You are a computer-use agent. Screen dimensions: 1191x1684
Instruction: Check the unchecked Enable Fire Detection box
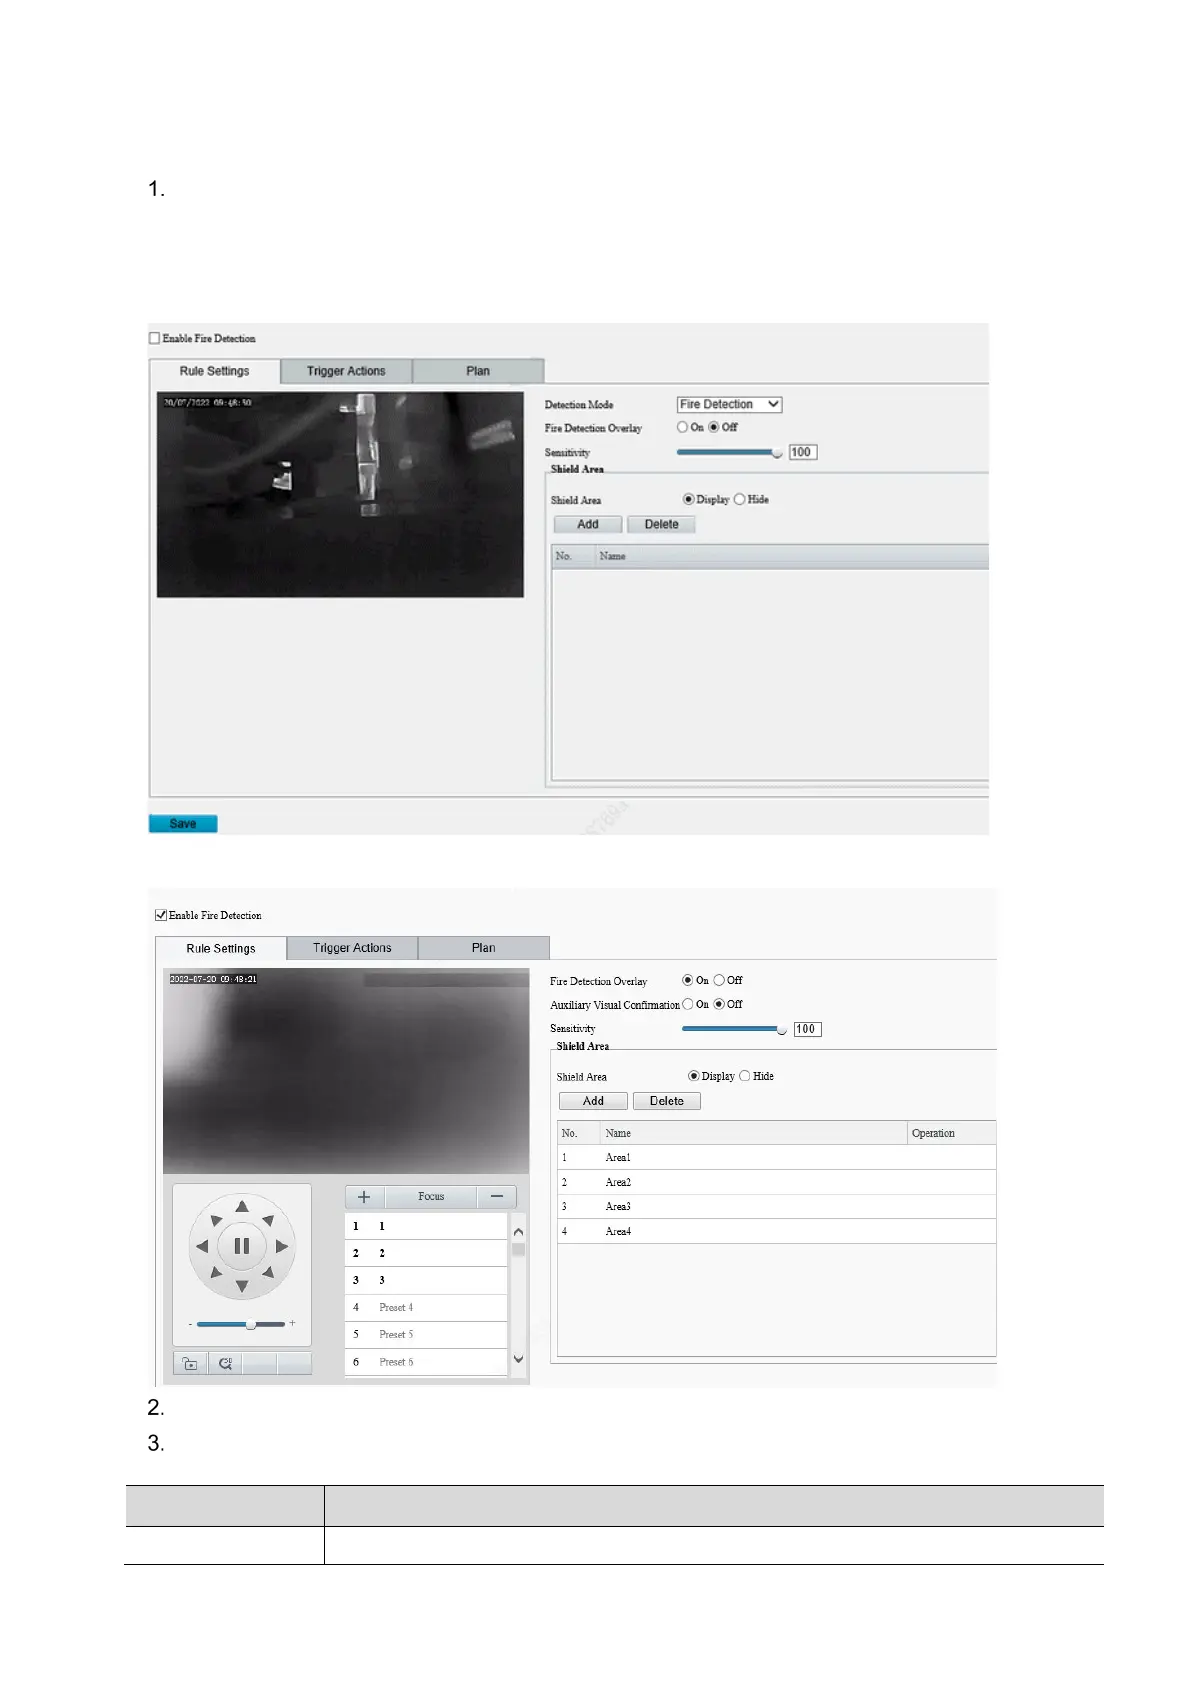point(155,338)
